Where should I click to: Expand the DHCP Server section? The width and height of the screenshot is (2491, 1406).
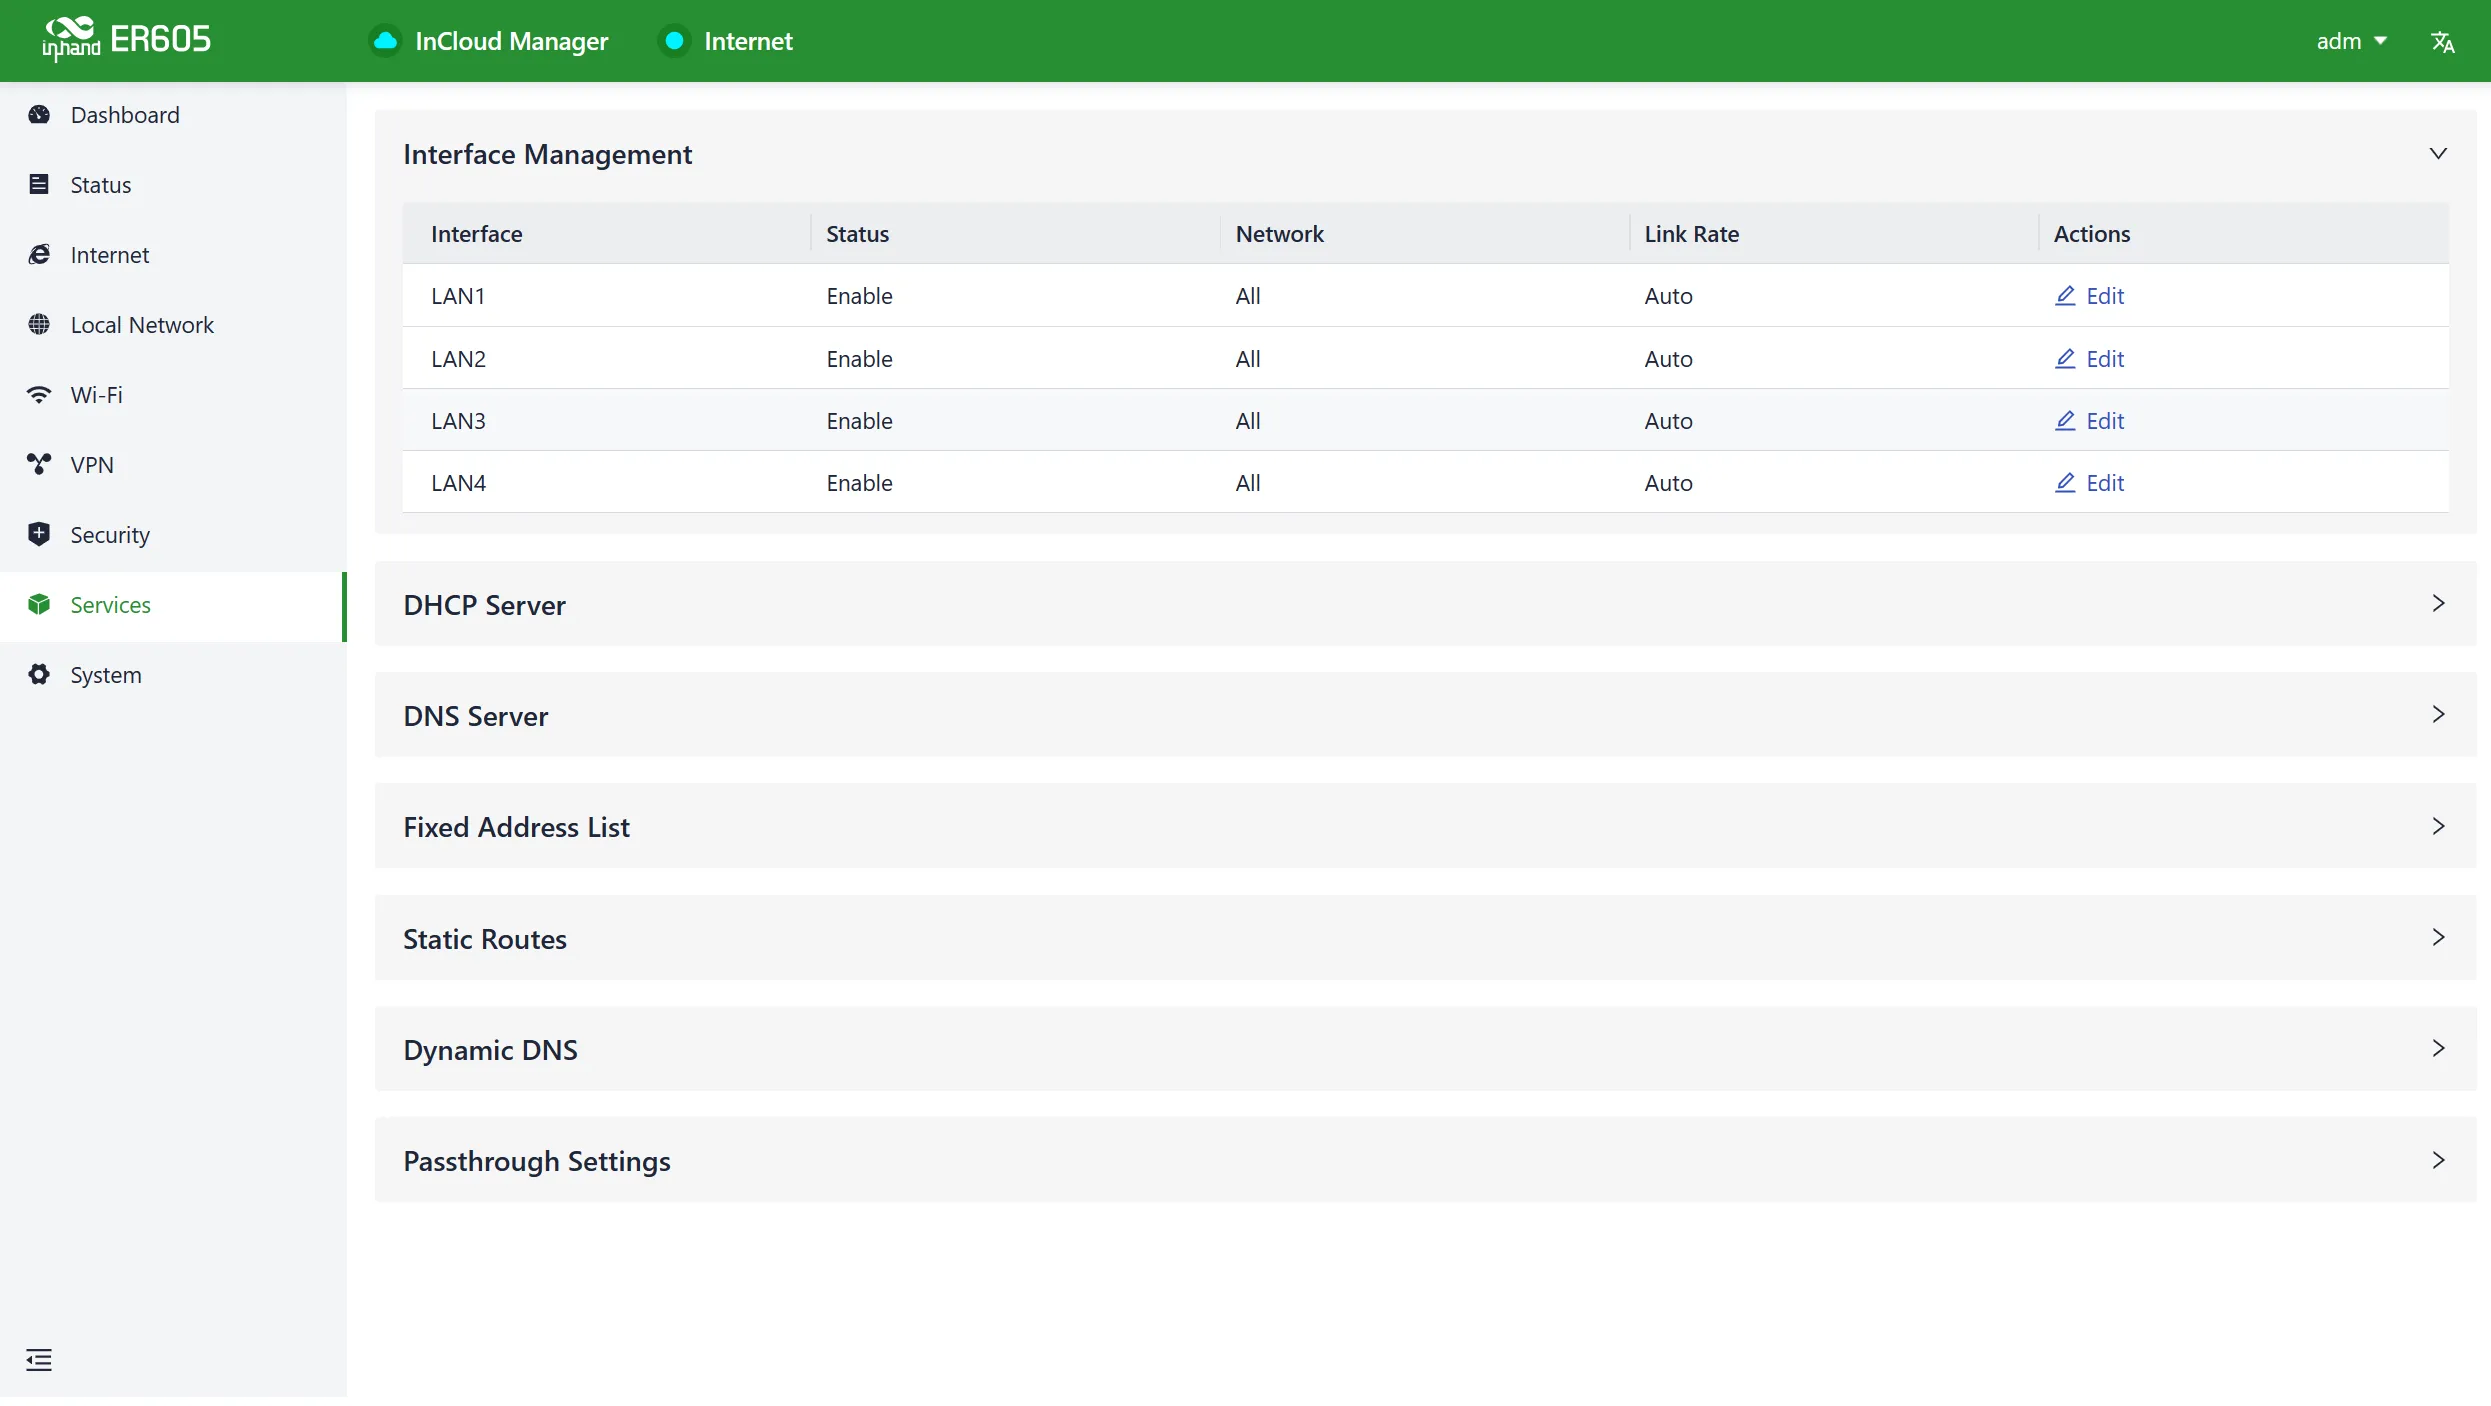coord(2438,603)
